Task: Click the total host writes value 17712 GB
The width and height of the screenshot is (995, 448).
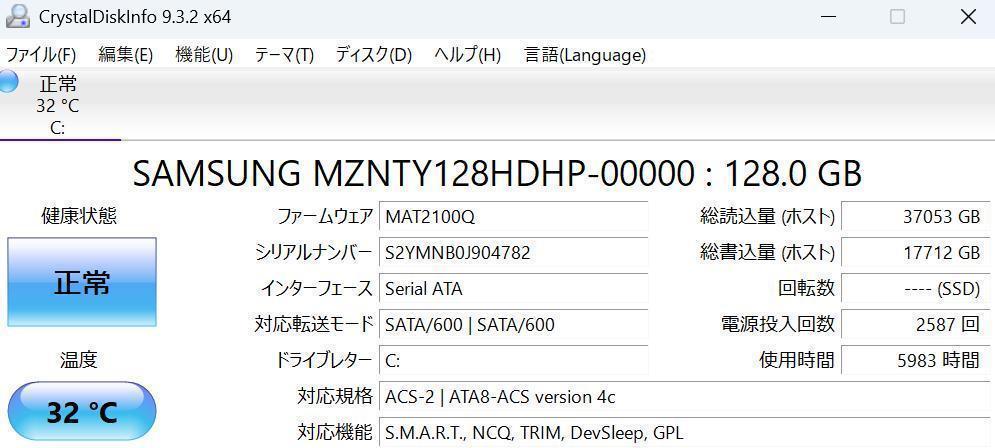Action: pos(915,253)
